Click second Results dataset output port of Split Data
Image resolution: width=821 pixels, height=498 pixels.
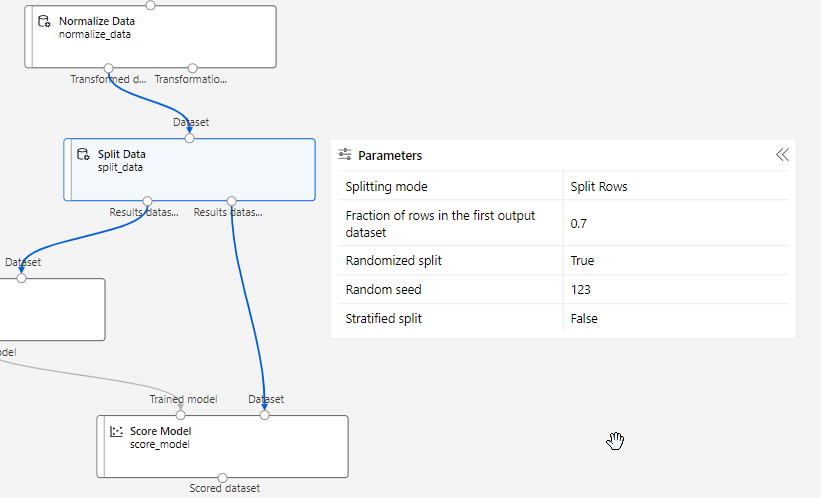(231, 201)
